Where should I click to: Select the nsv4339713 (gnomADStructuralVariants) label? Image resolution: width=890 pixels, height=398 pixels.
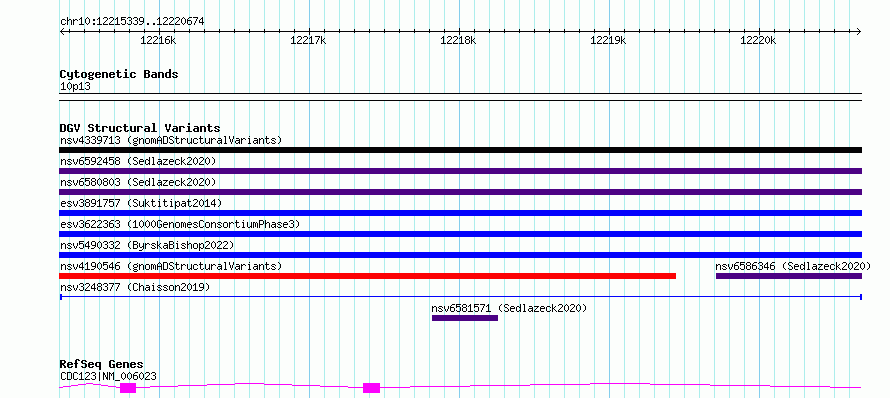[x=171, y=140]
